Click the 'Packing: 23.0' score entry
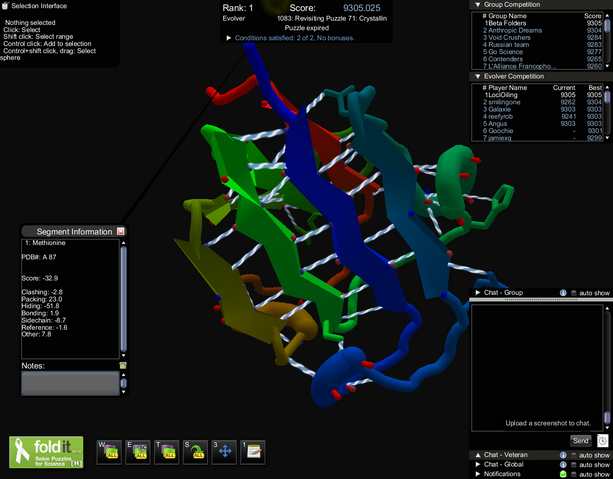 42,299
